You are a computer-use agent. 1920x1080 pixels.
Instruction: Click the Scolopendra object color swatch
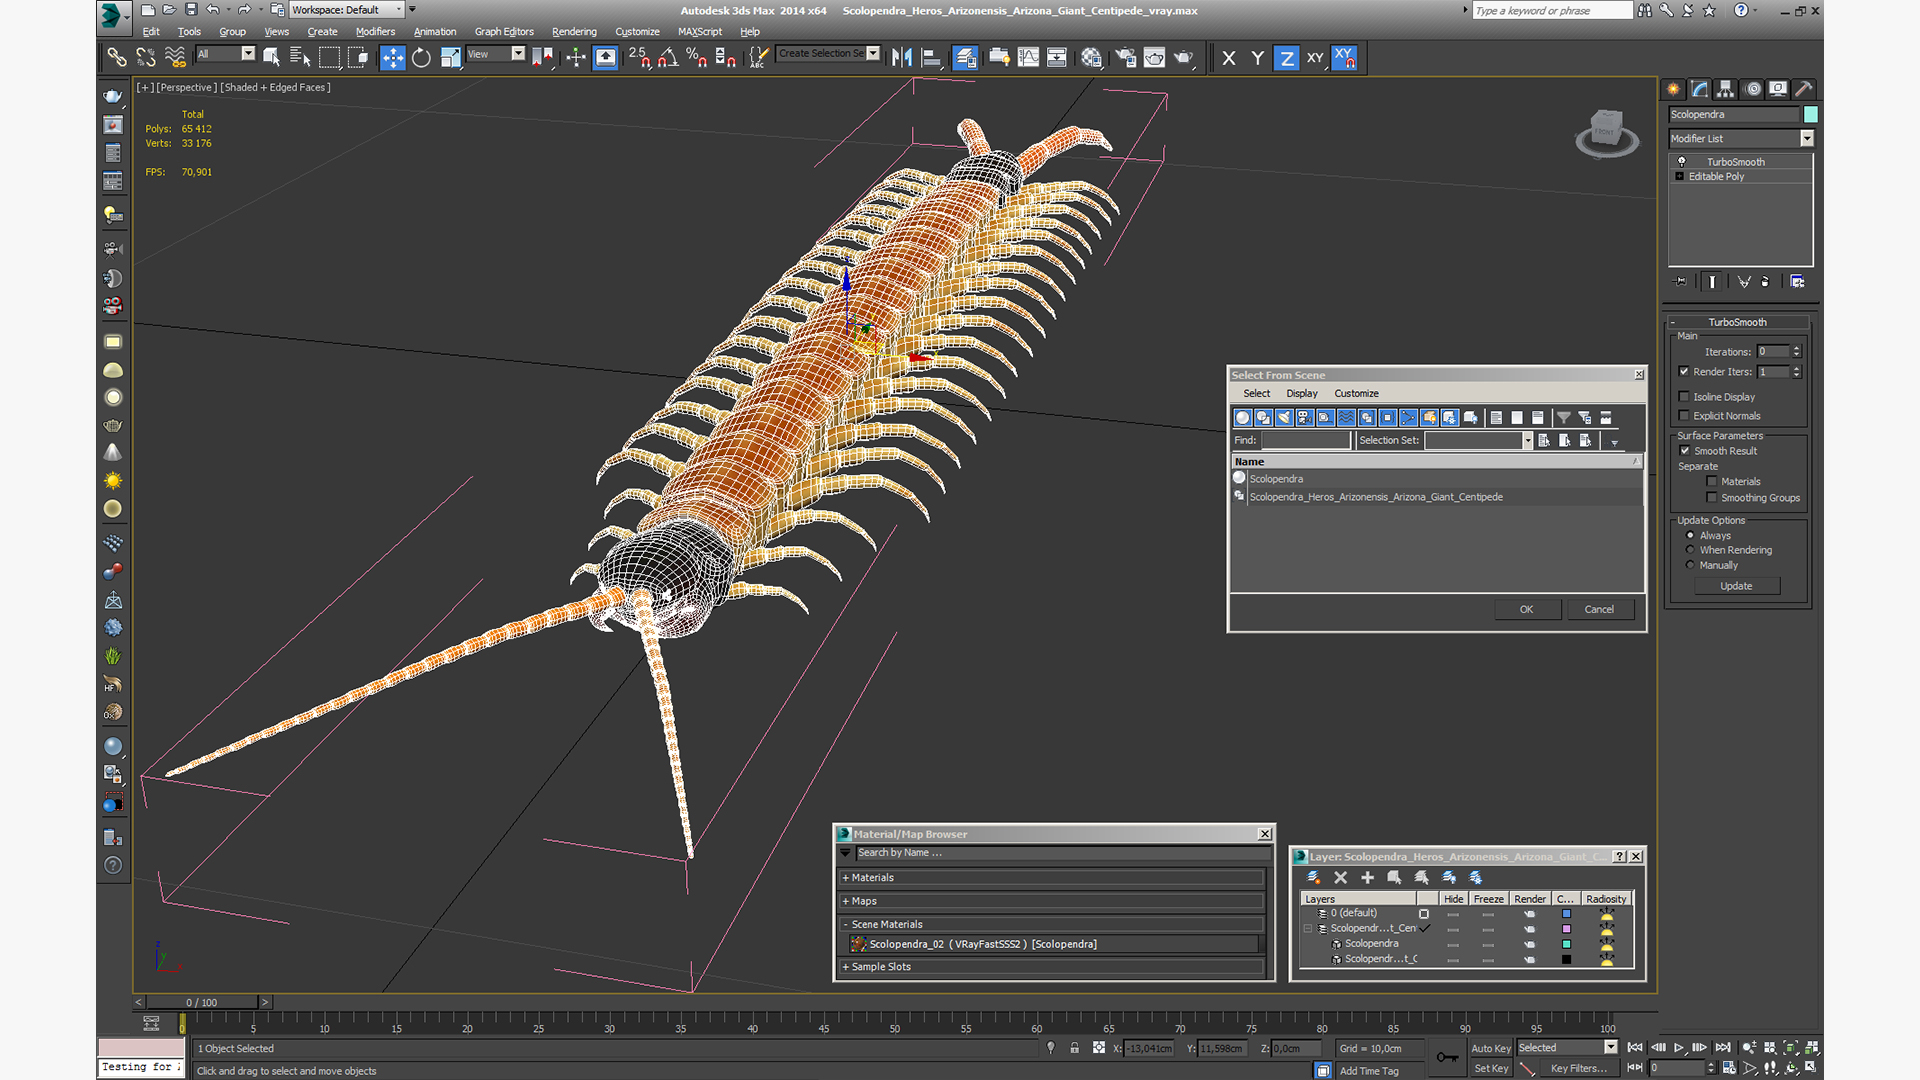[1810, 115]
